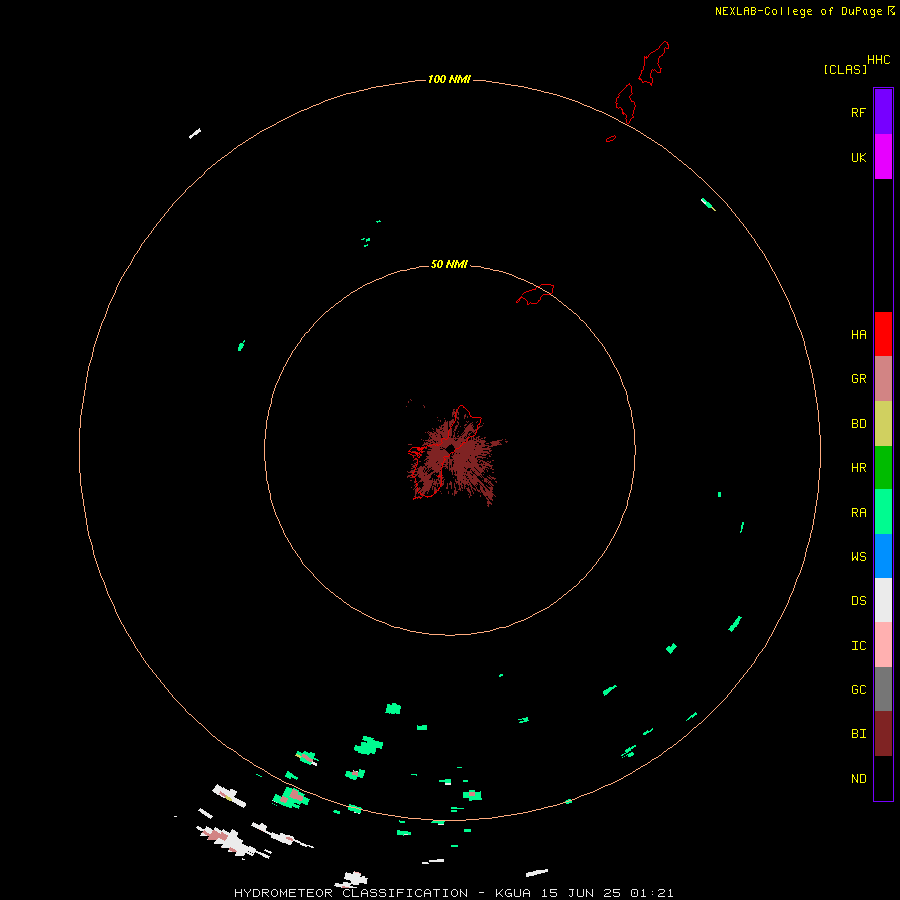Click the HR dark green legend swatch
Screen dimensions: 900x900
(x=883, y=468)
